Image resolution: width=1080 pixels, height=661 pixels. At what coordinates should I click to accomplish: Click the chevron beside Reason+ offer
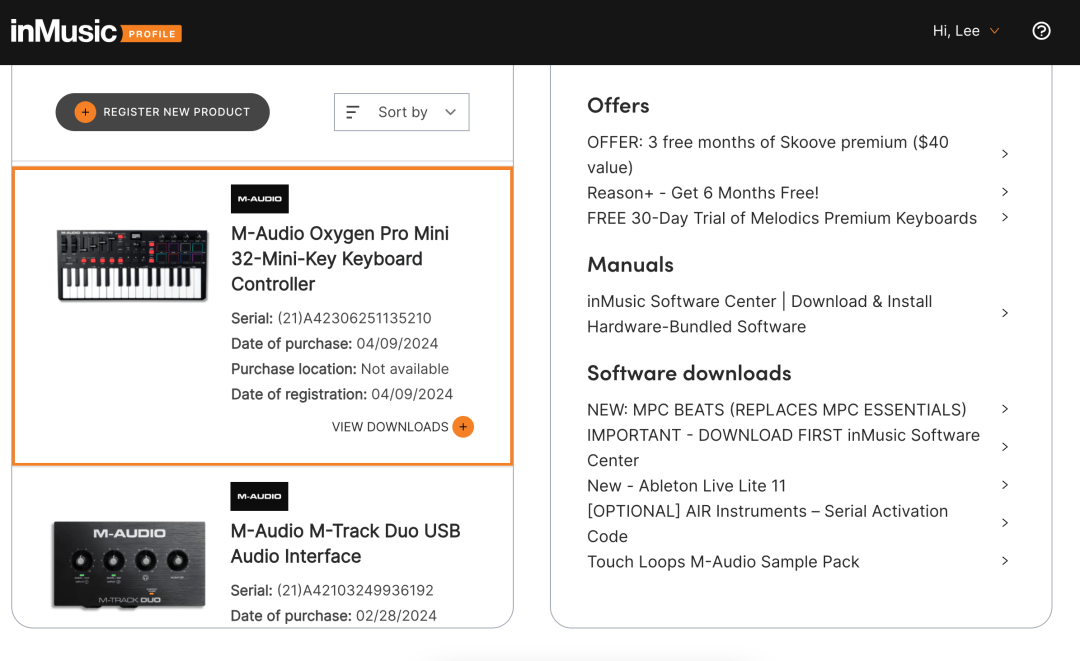coord(1005,191)
